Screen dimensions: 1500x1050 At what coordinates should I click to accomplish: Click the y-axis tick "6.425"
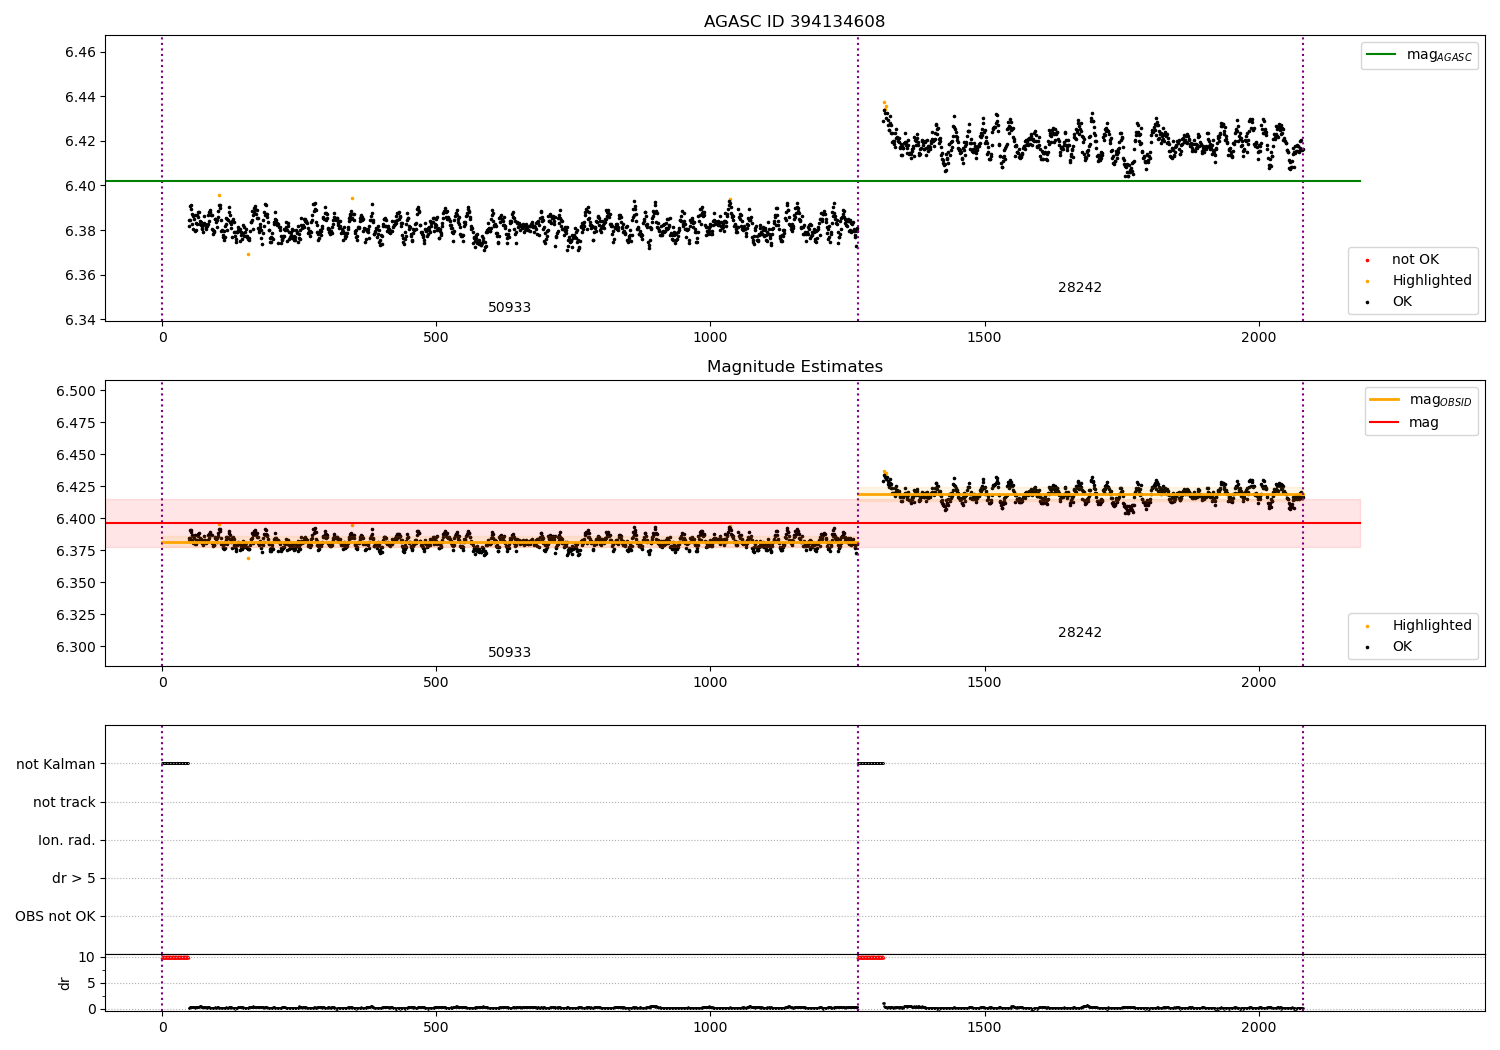[x=77, y=487]
